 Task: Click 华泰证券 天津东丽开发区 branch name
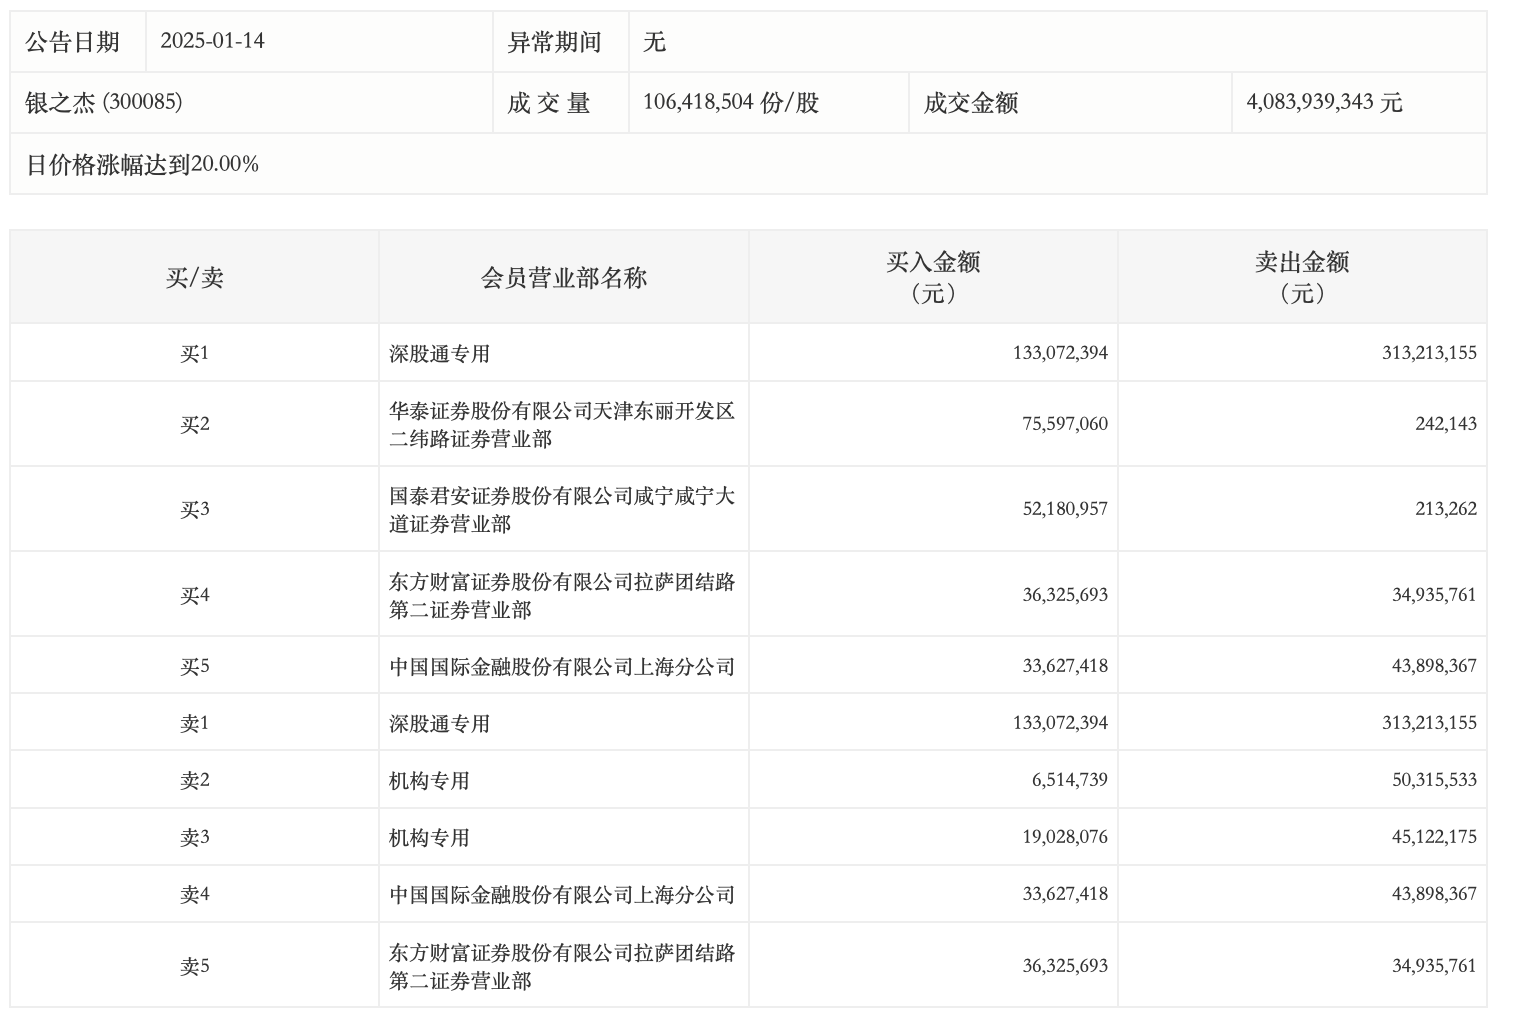[561, 425]
